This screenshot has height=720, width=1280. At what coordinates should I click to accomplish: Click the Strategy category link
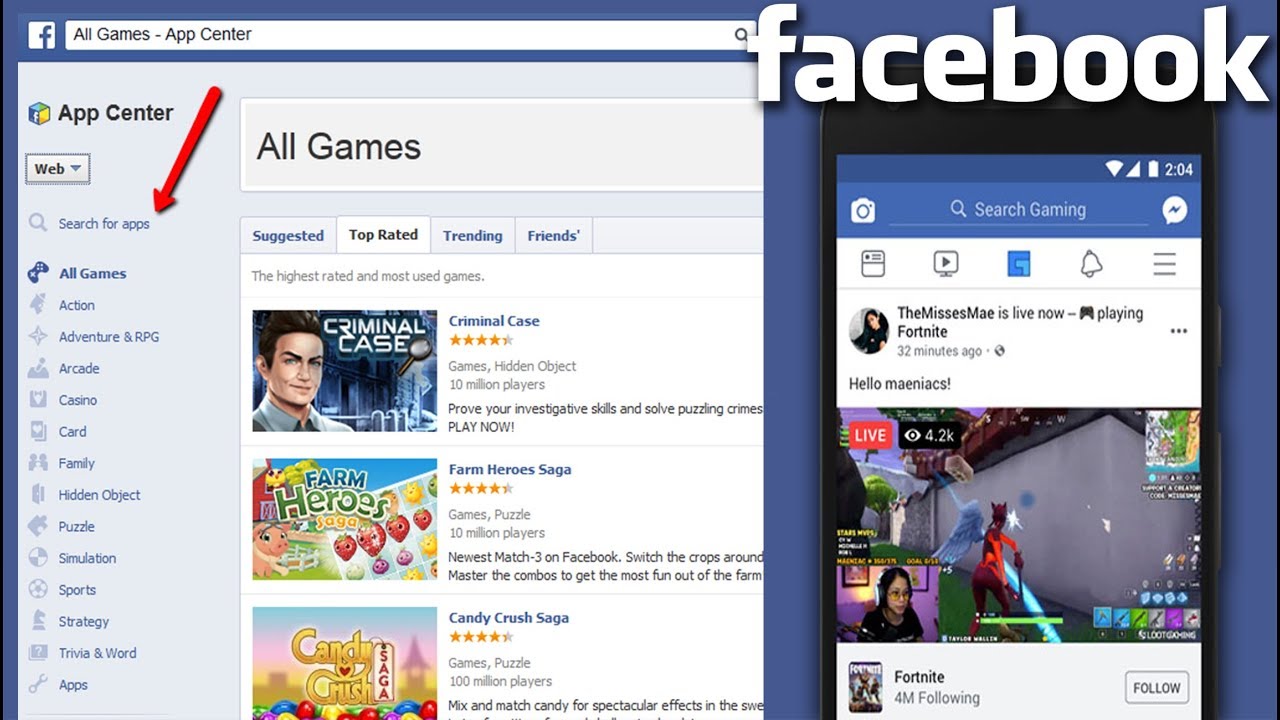point(83,622)
